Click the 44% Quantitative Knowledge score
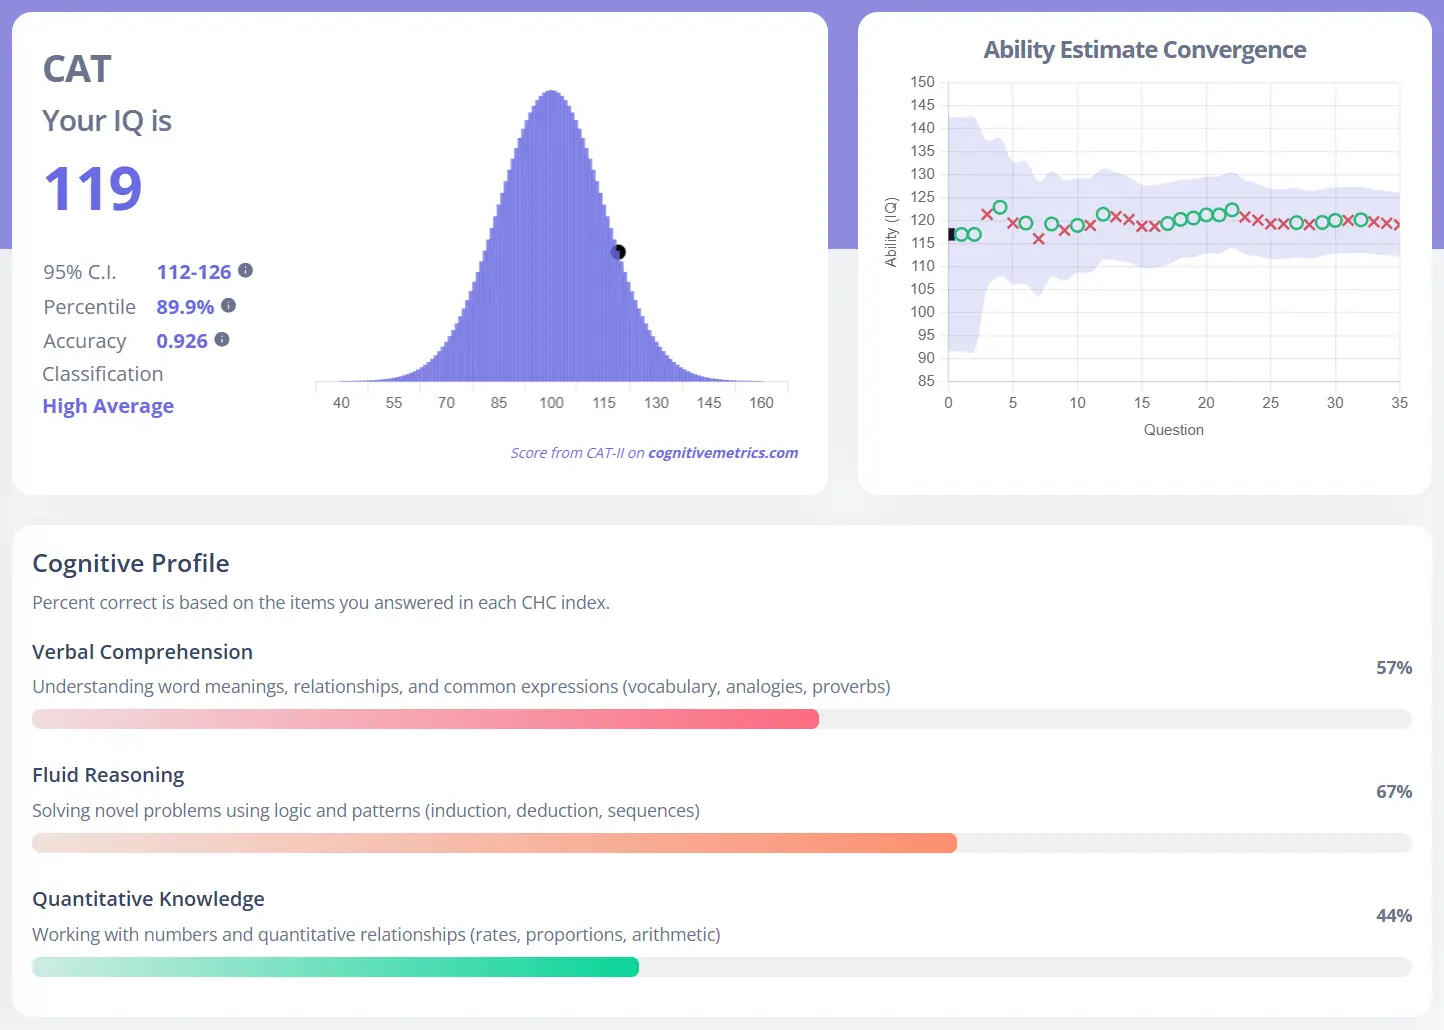 coord(1393,916)
